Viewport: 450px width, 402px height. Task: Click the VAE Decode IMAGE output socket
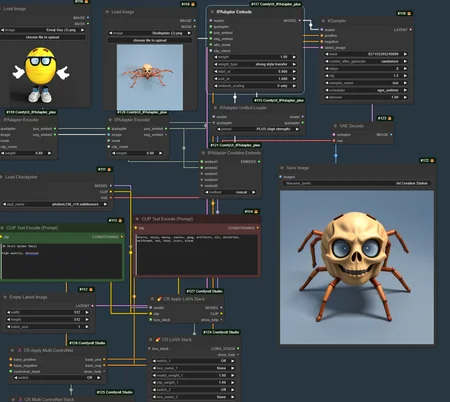point(391,135)
